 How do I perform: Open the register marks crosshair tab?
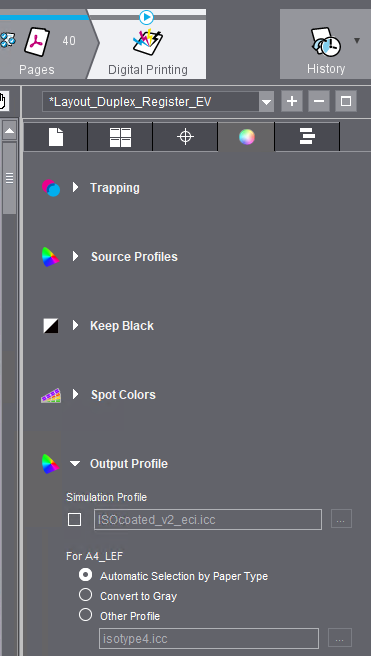coord(185,137)
